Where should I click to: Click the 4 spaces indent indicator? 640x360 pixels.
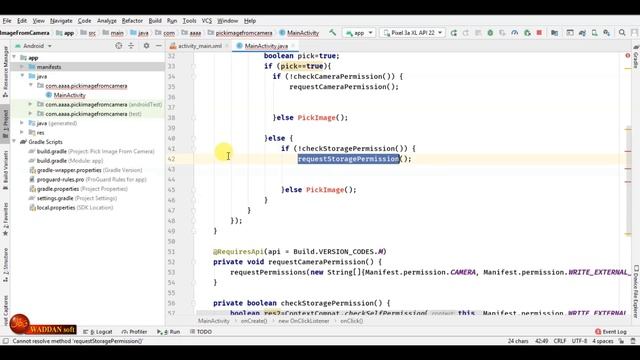(602, 341)
